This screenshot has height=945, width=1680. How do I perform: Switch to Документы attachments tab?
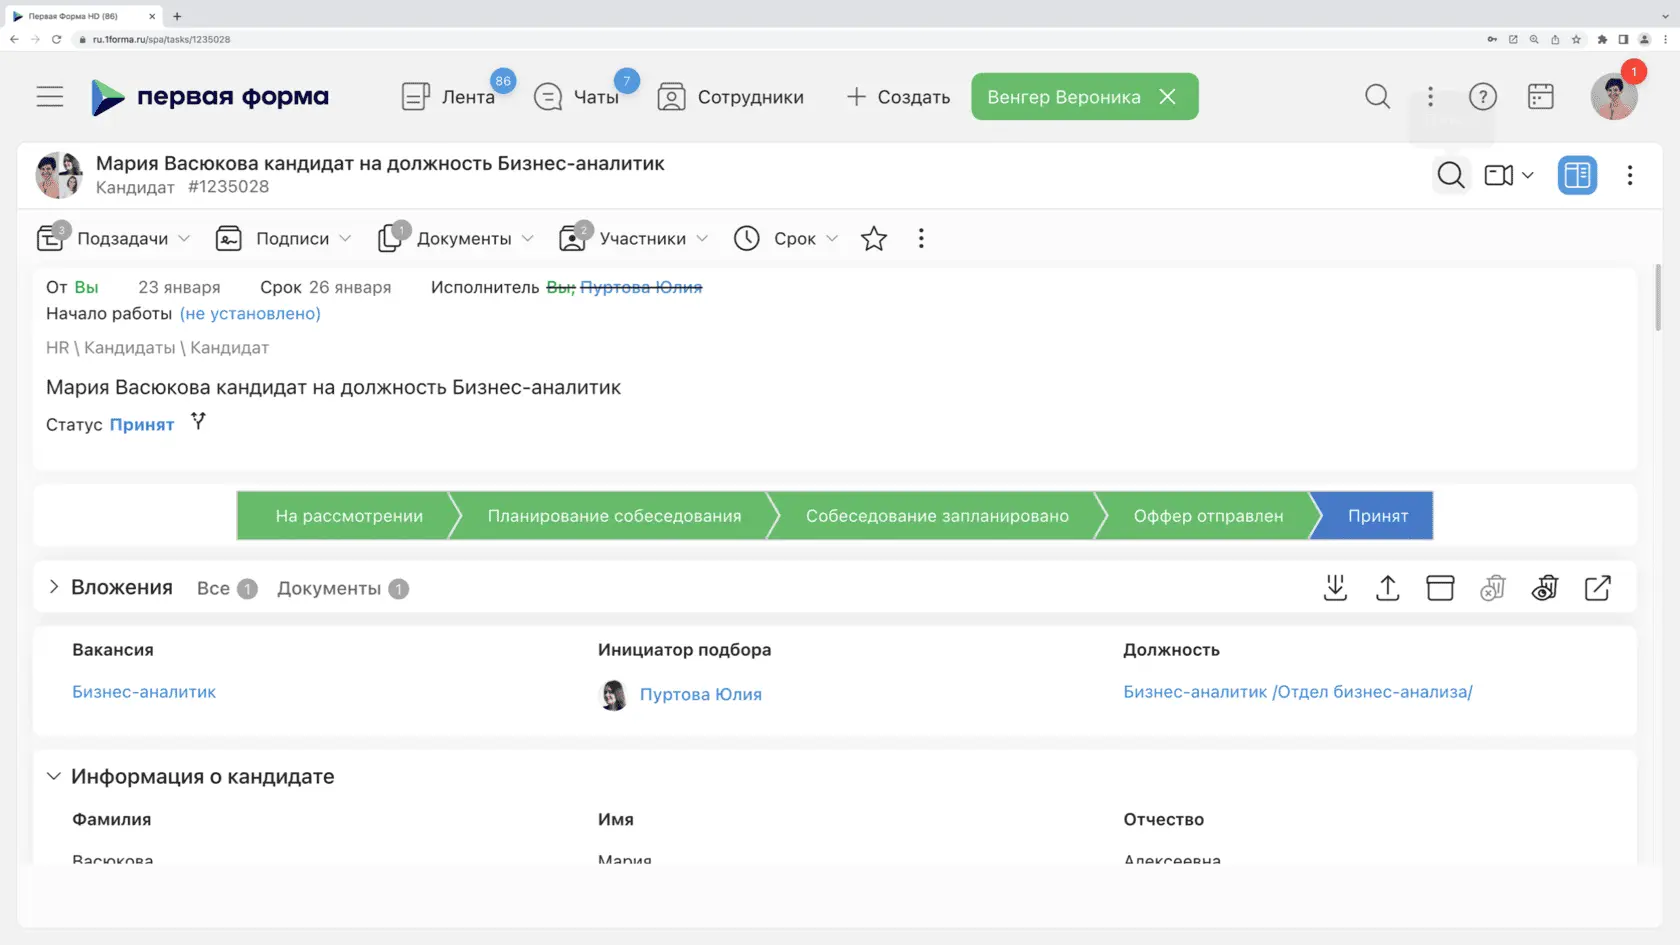pyautogui.click(x=329, y=588)
